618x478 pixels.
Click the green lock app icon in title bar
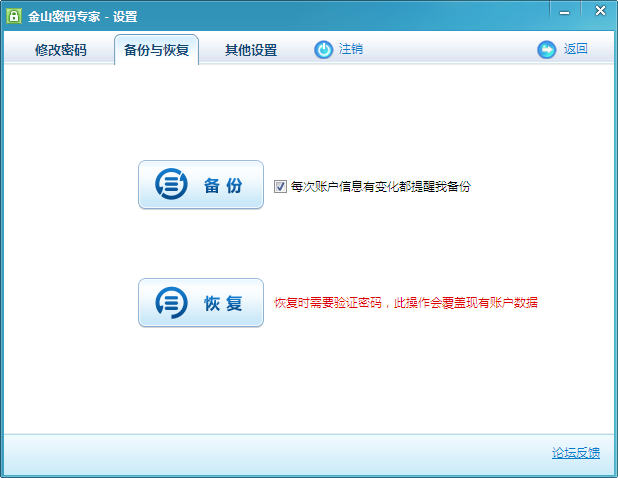(15, 16)
